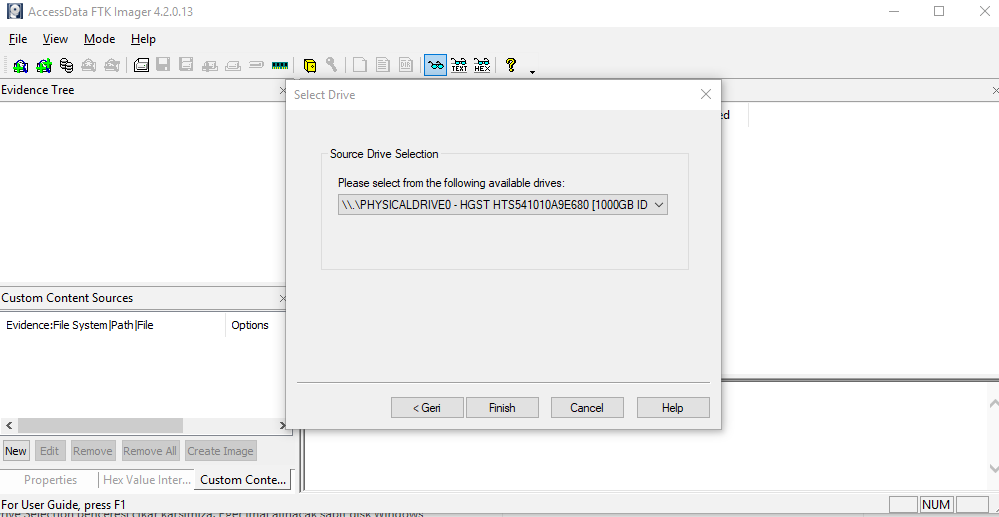This screenshot has width=999, height=517.
Task: Open the File menu
Action: click(18, 39)
